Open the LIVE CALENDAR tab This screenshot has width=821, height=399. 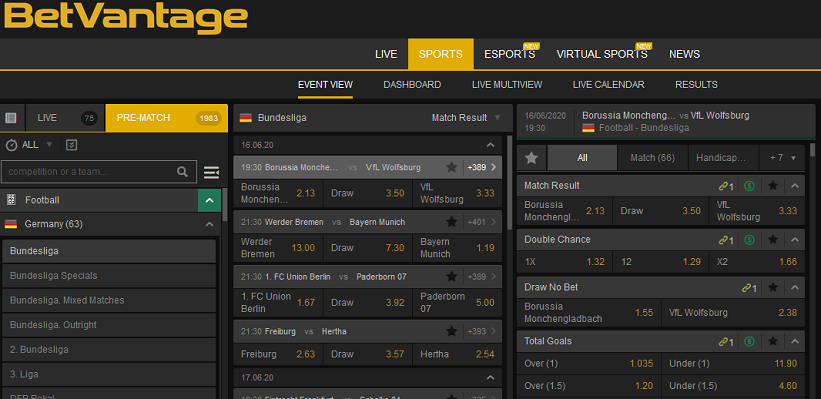coord(608,84)
